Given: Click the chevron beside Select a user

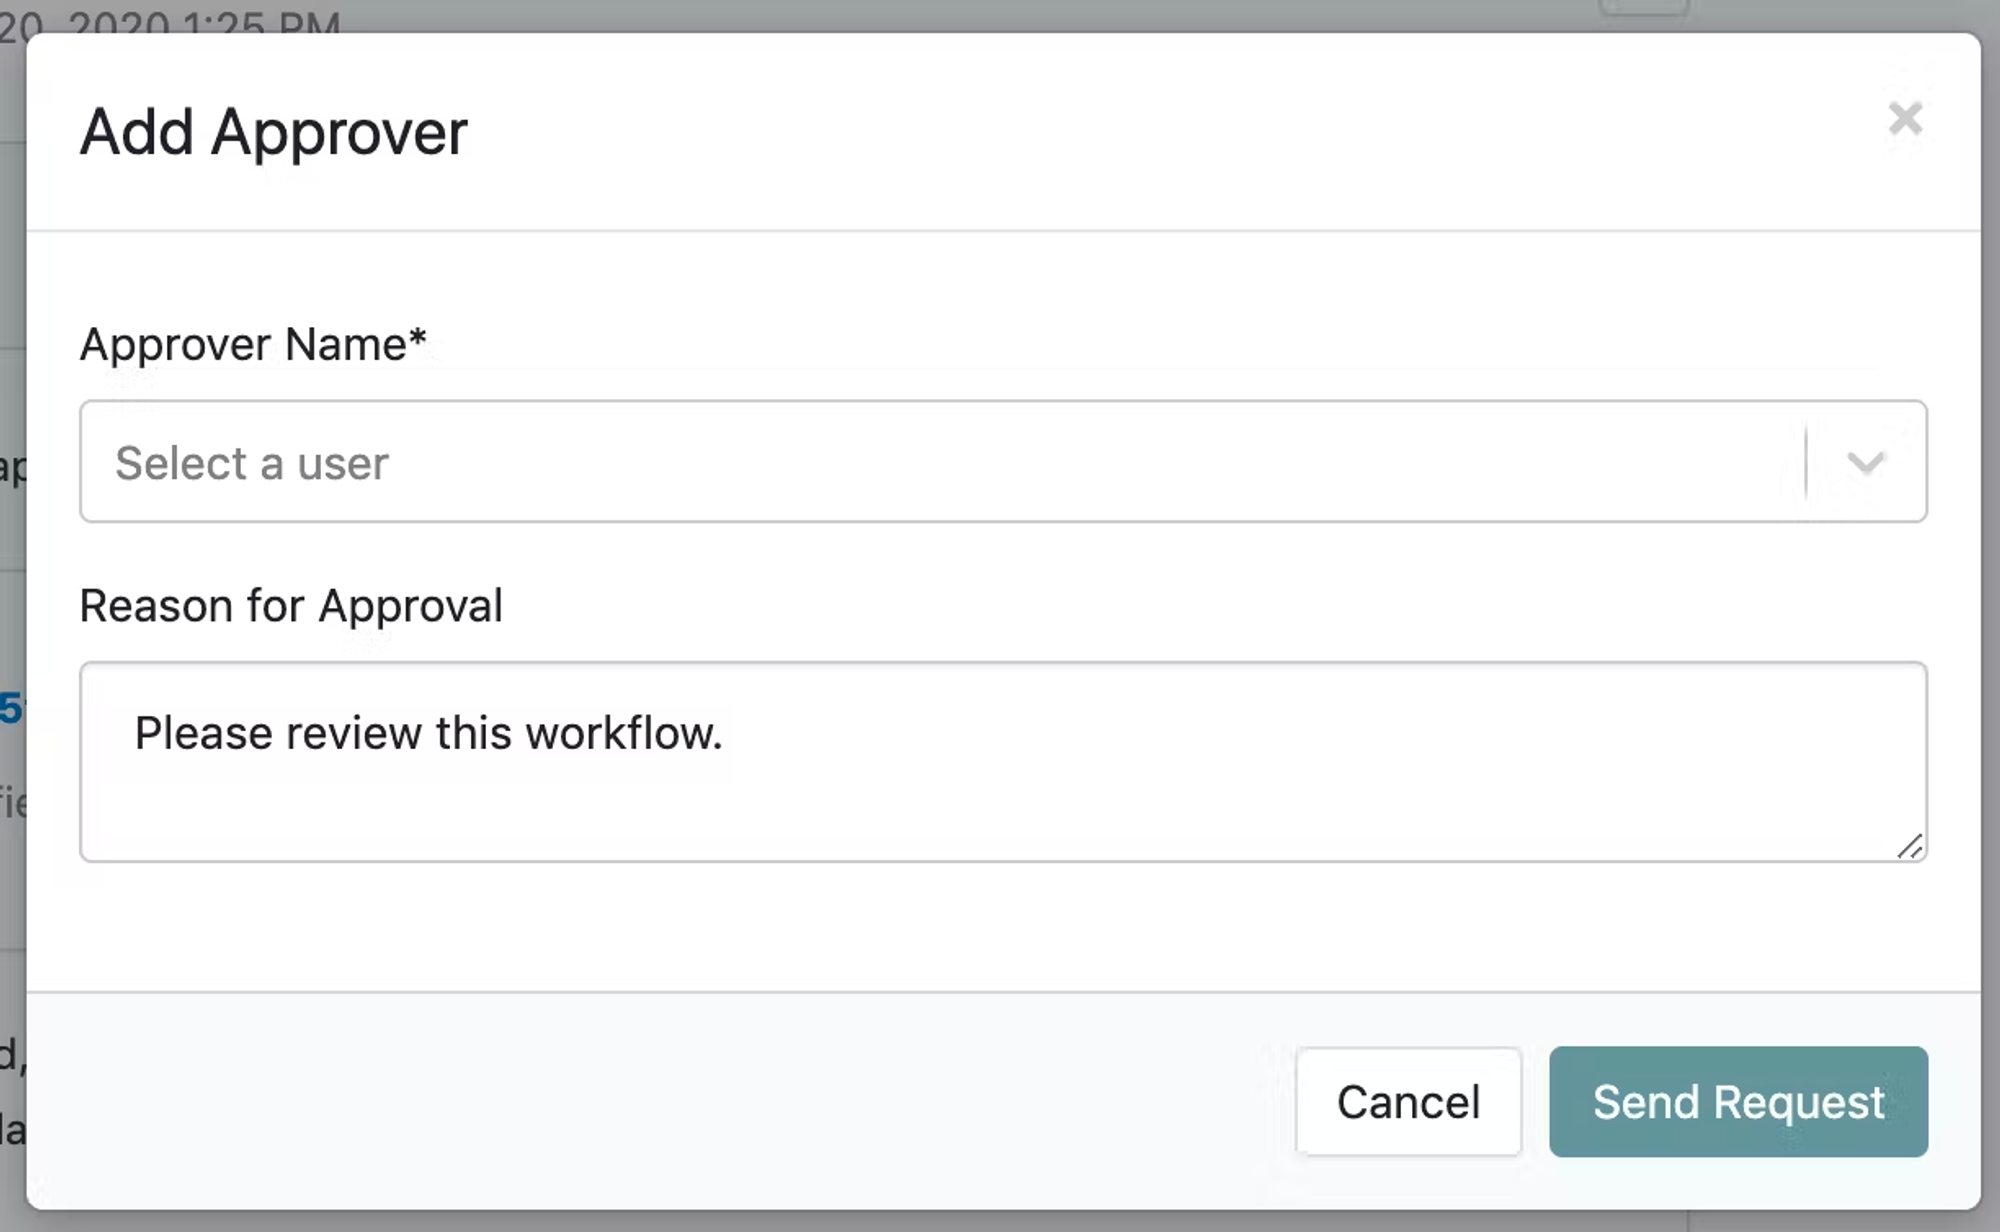Looking at the screenshot, I should [x=1865, y=462].
